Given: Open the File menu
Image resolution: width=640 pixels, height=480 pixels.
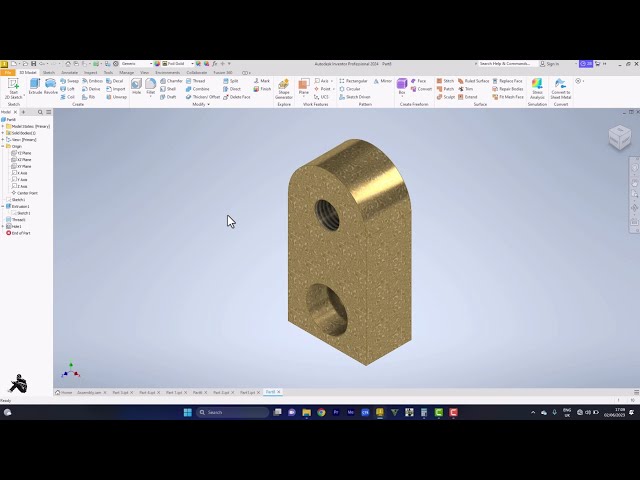Looking at the screenshot, I should (8, 73).
